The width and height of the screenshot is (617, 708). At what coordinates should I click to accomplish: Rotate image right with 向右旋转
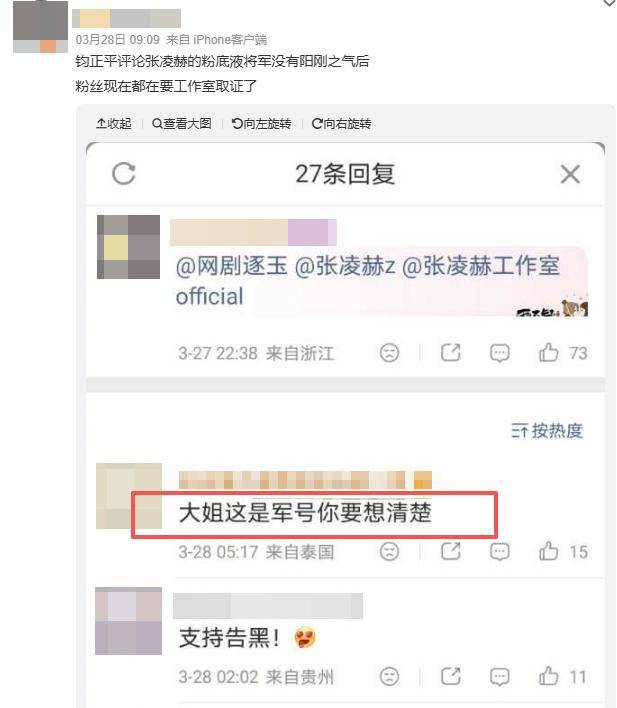click(341, 123)
